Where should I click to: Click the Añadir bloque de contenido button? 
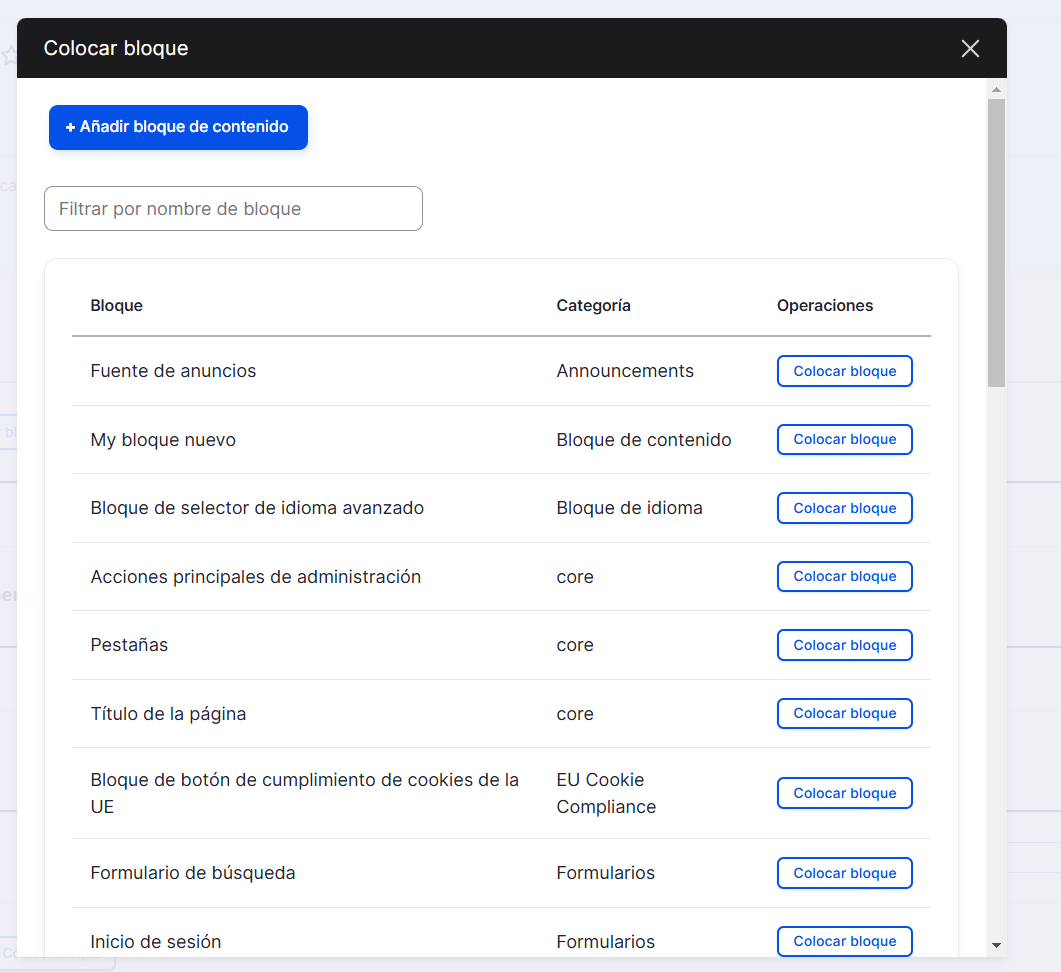click(178, 127)
